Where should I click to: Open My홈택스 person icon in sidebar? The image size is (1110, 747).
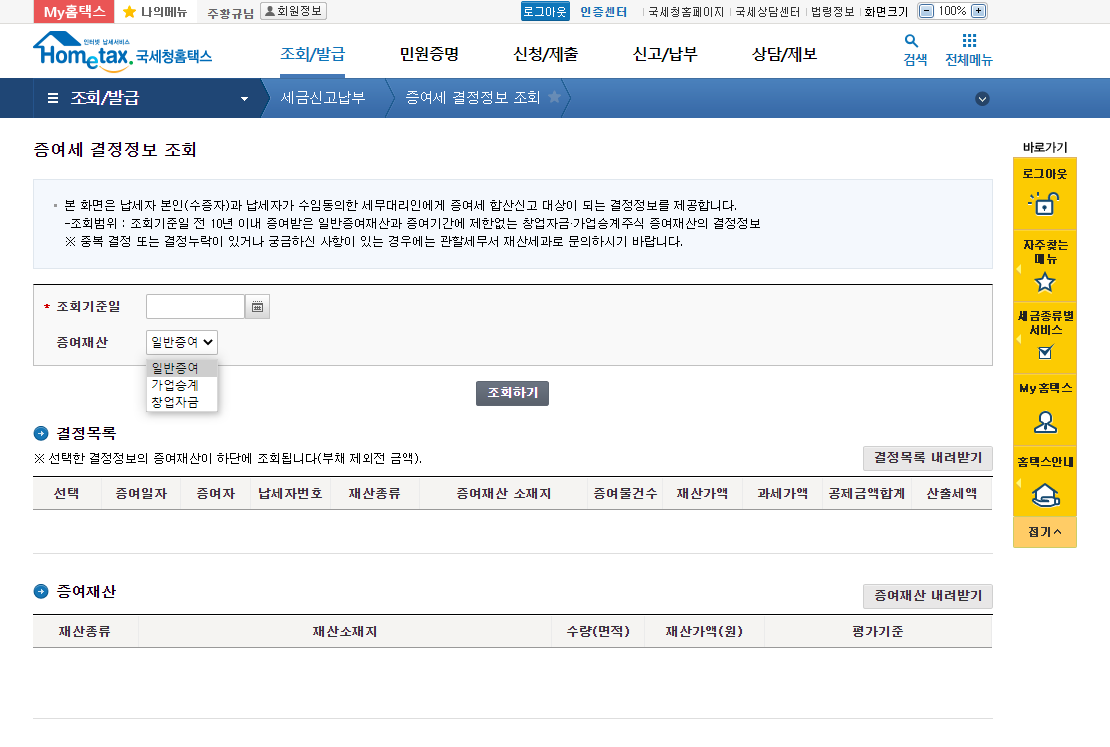click(x=1045, y=423)
